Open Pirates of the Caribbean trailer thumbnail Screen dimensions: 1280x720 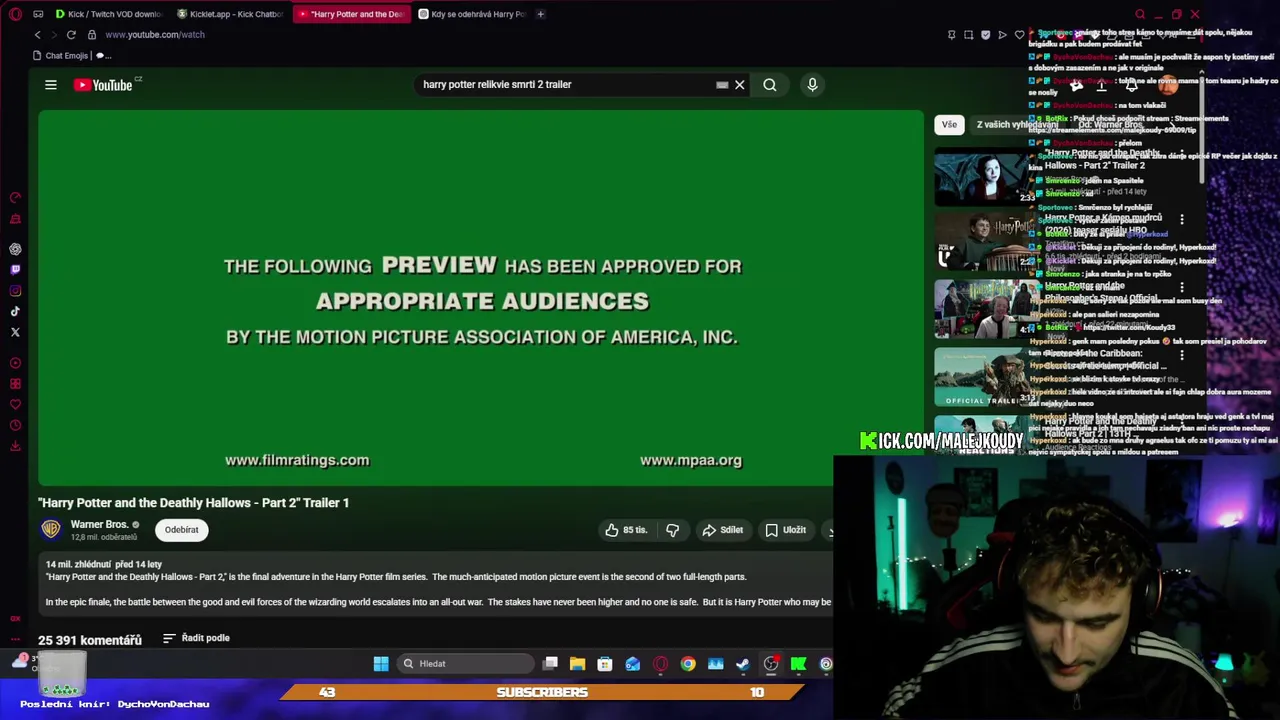[984, 375]
